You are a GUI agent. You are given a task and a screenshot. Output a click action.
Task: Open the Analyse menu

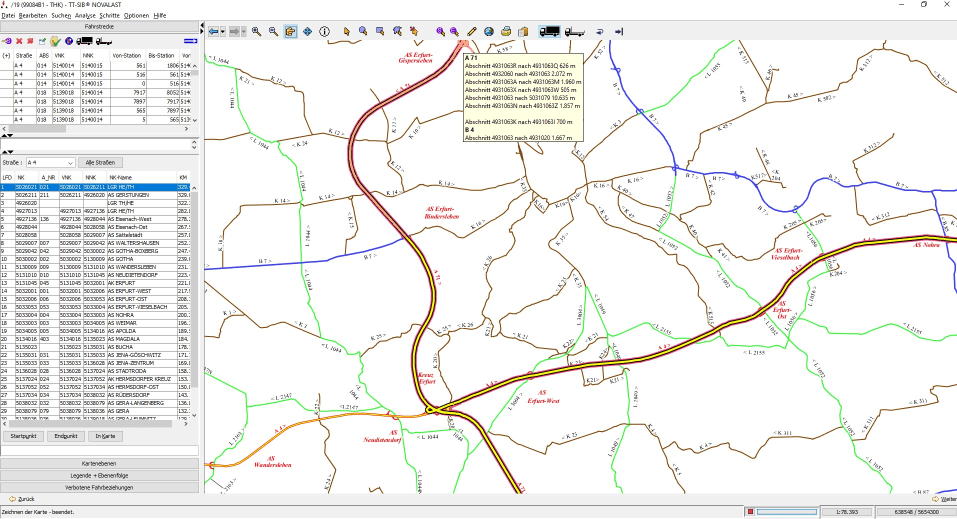[x=85, y=15]
